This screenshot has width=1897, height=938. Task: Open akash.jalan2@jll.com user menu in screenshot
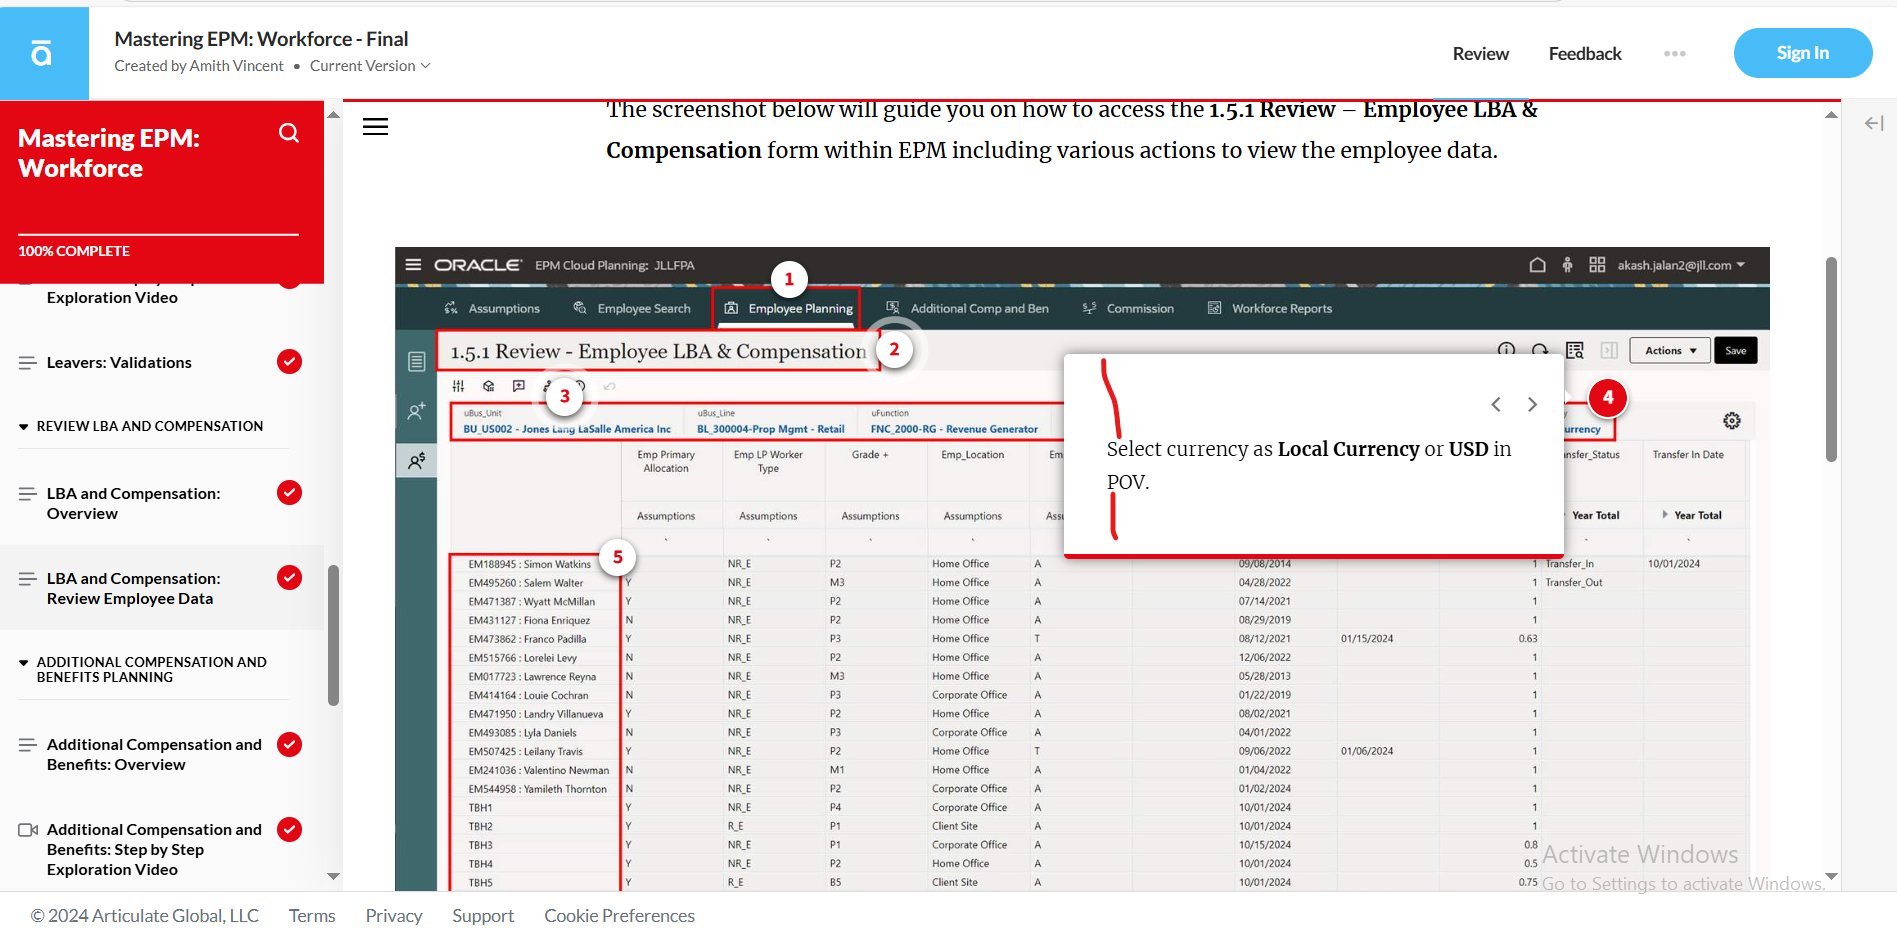click(1681, 265)
